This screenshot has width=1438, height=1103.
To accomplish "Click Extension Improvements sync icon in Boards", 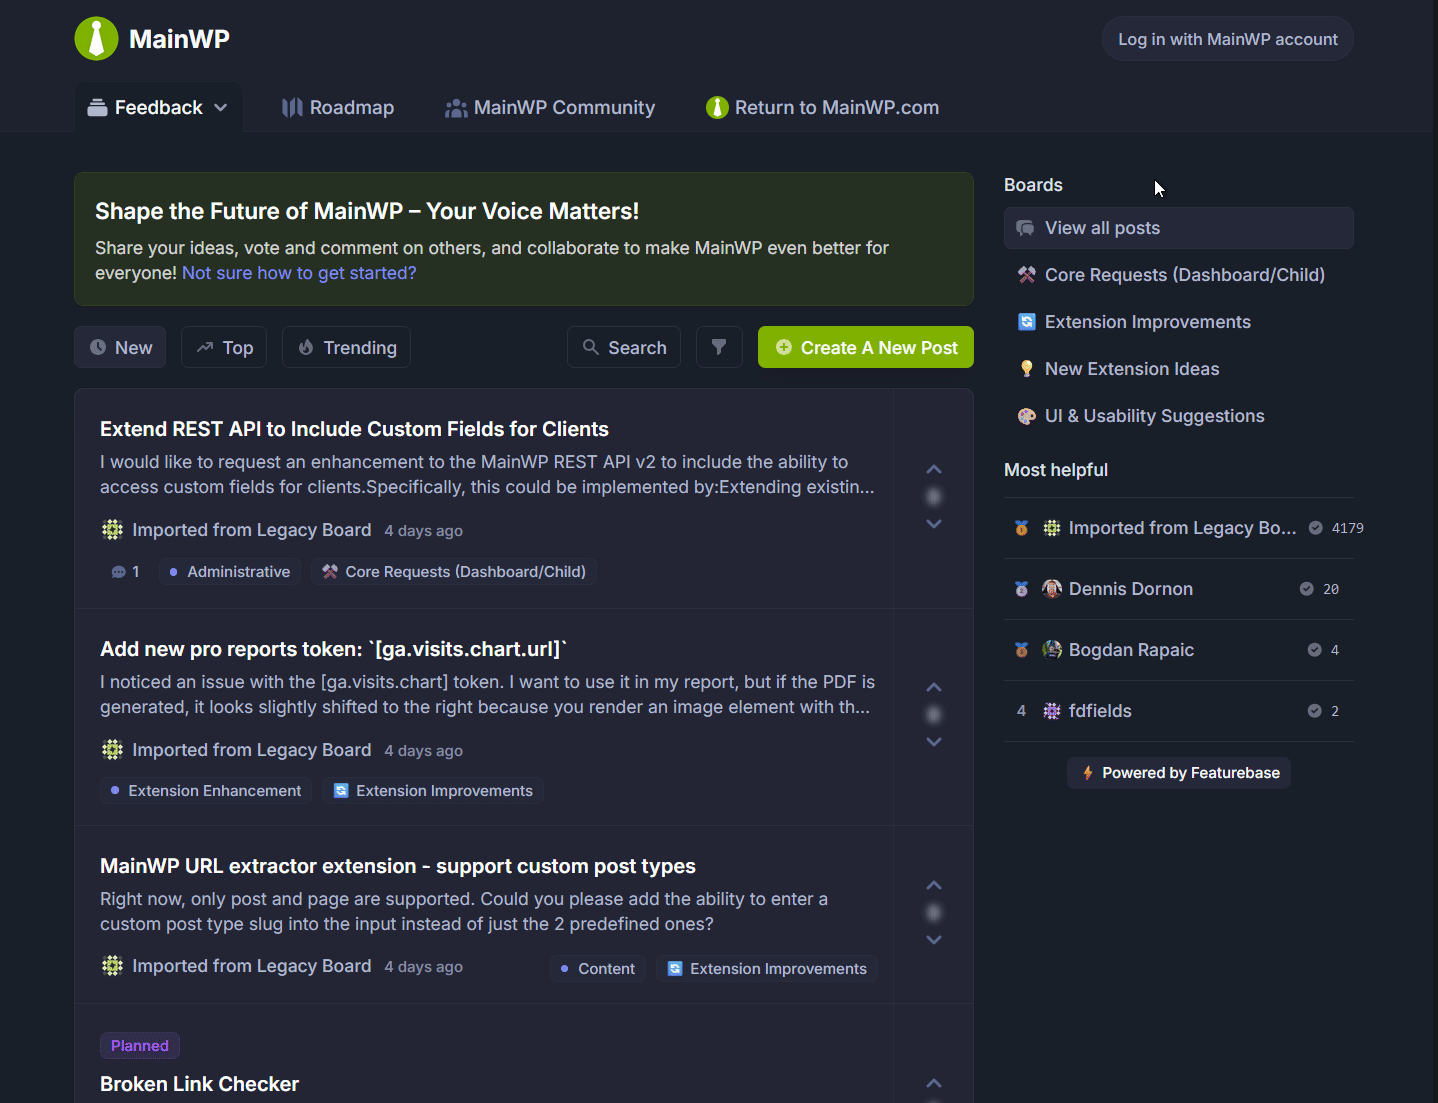I will click(x=1026, y=322).
